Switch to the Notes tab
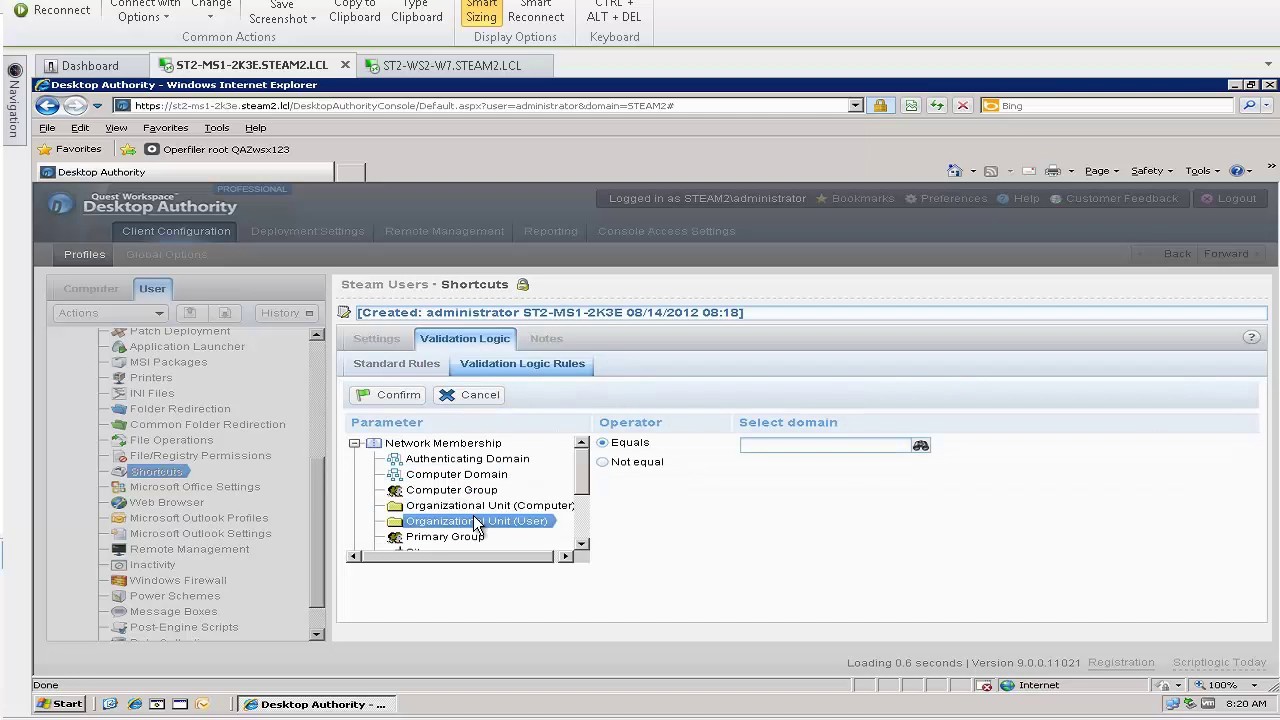Screen dimensions: 1280x720 546,339
